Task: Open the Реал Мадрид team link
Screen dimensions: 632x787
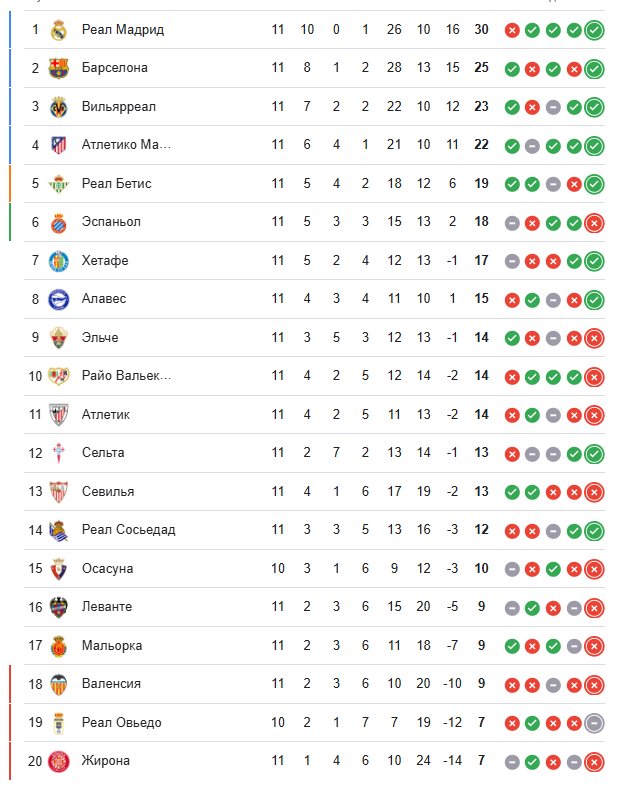Action: click(122, 30)
